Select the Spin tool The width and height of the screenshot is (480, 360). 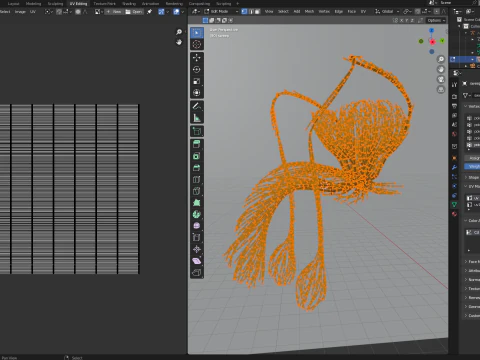197,214
